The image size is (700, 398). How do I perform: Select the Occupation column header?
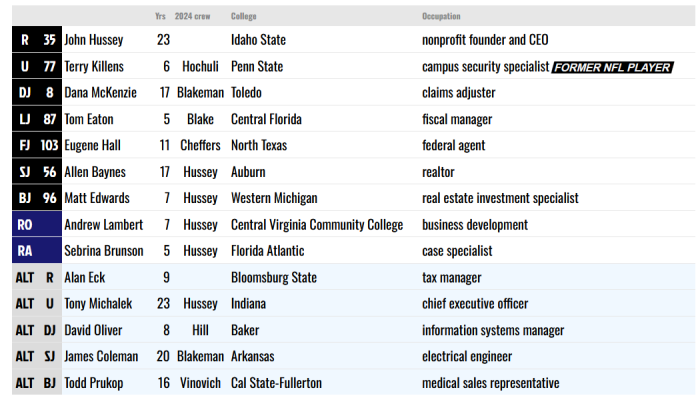point(441,16)
